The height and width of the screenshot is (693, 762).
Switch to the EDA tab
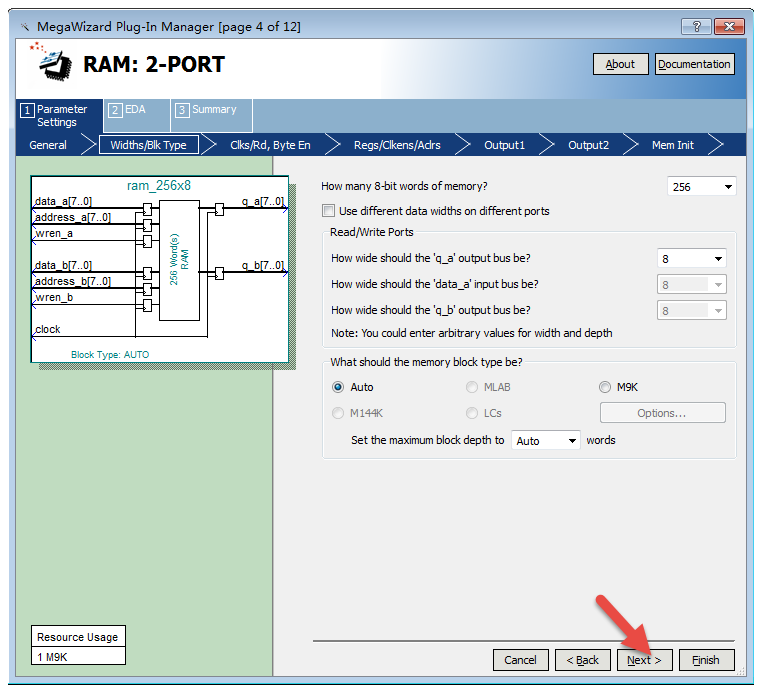[137, 116]
